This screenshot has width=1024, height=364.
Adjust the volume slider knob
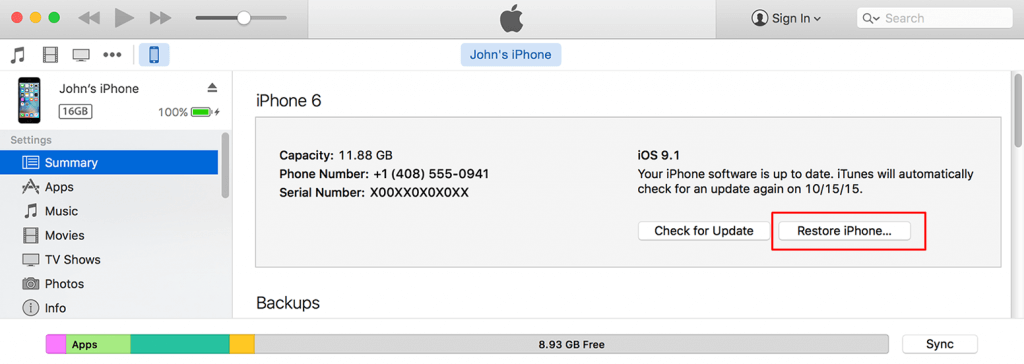(244, 18)
